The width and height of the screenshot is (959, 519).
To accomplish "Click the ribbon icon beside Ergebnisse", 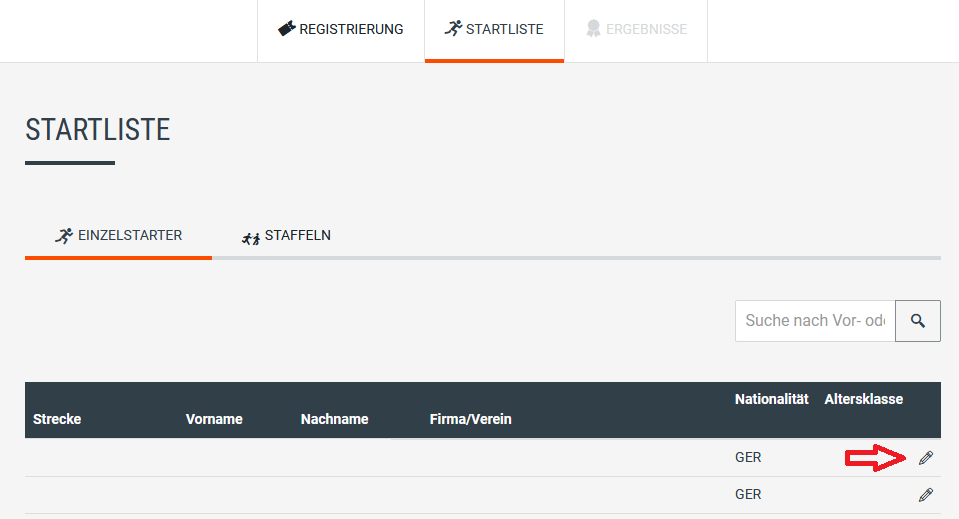I will click(593, 29).
